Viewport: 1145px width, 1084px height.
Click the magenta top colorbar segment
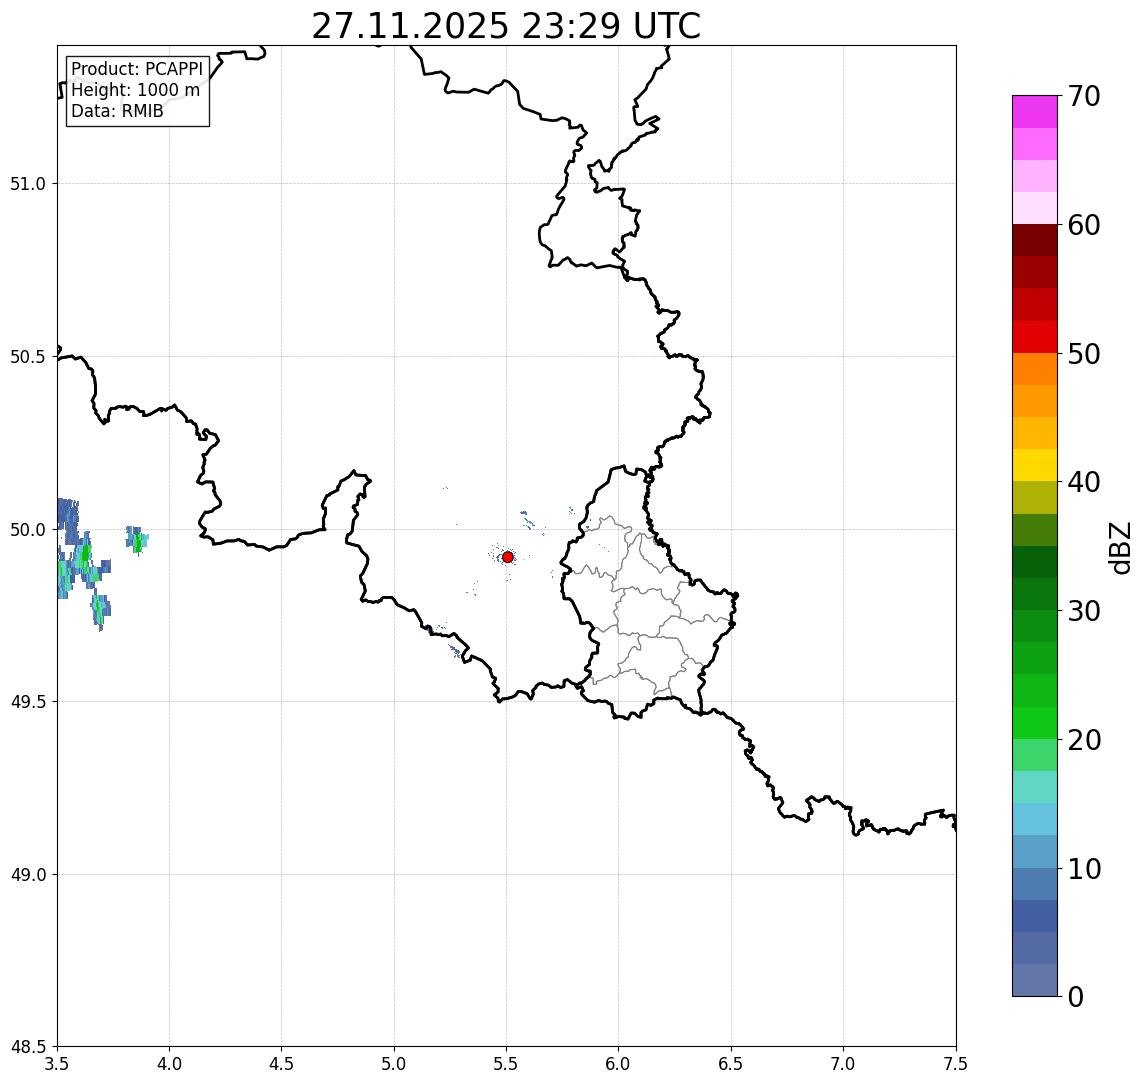pyautogui.click(x=1035, y=112)
